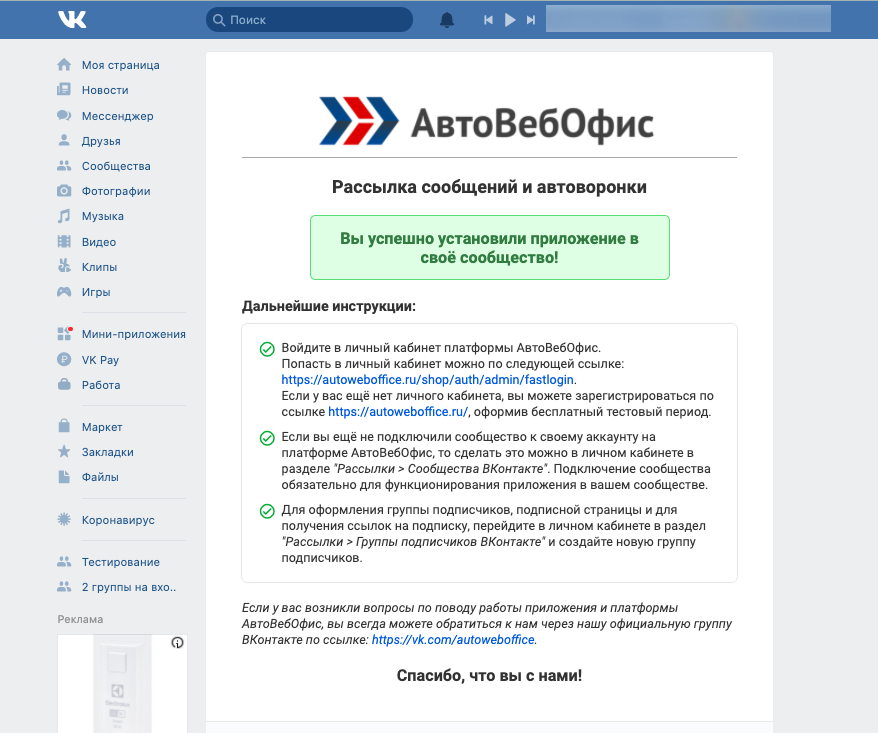Open VK Pay icon
Viewport: 878px width, 733px height.
click(64, 360)
